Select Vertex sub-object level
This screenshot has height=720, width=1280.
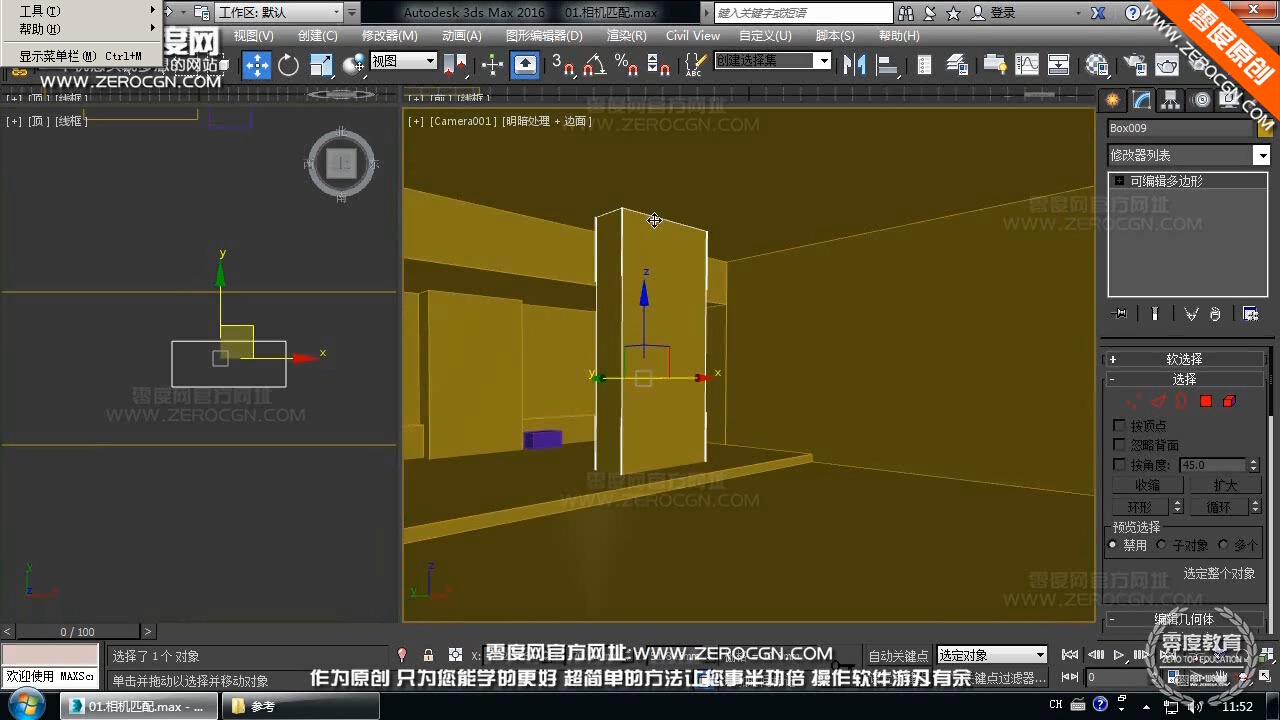point(1135,401)
